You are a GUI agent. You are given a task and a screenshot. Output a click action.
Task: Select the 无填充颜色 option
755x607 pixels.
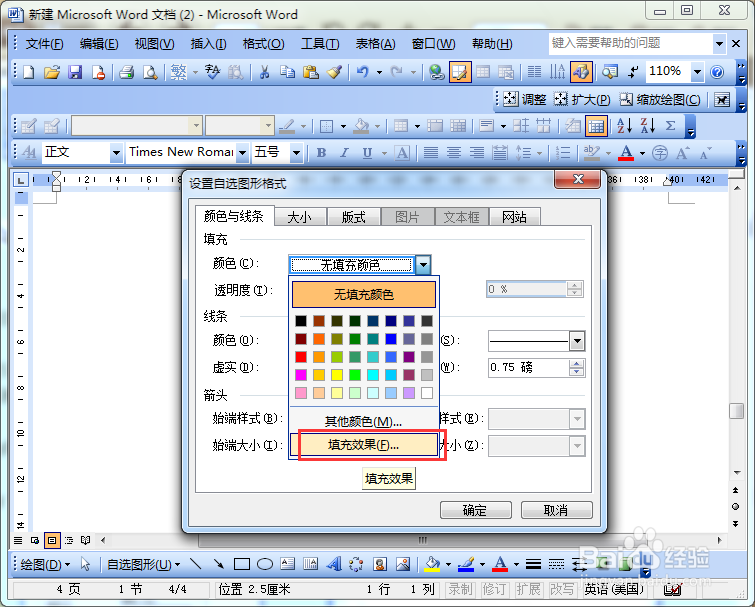click(x=364, y=294)
